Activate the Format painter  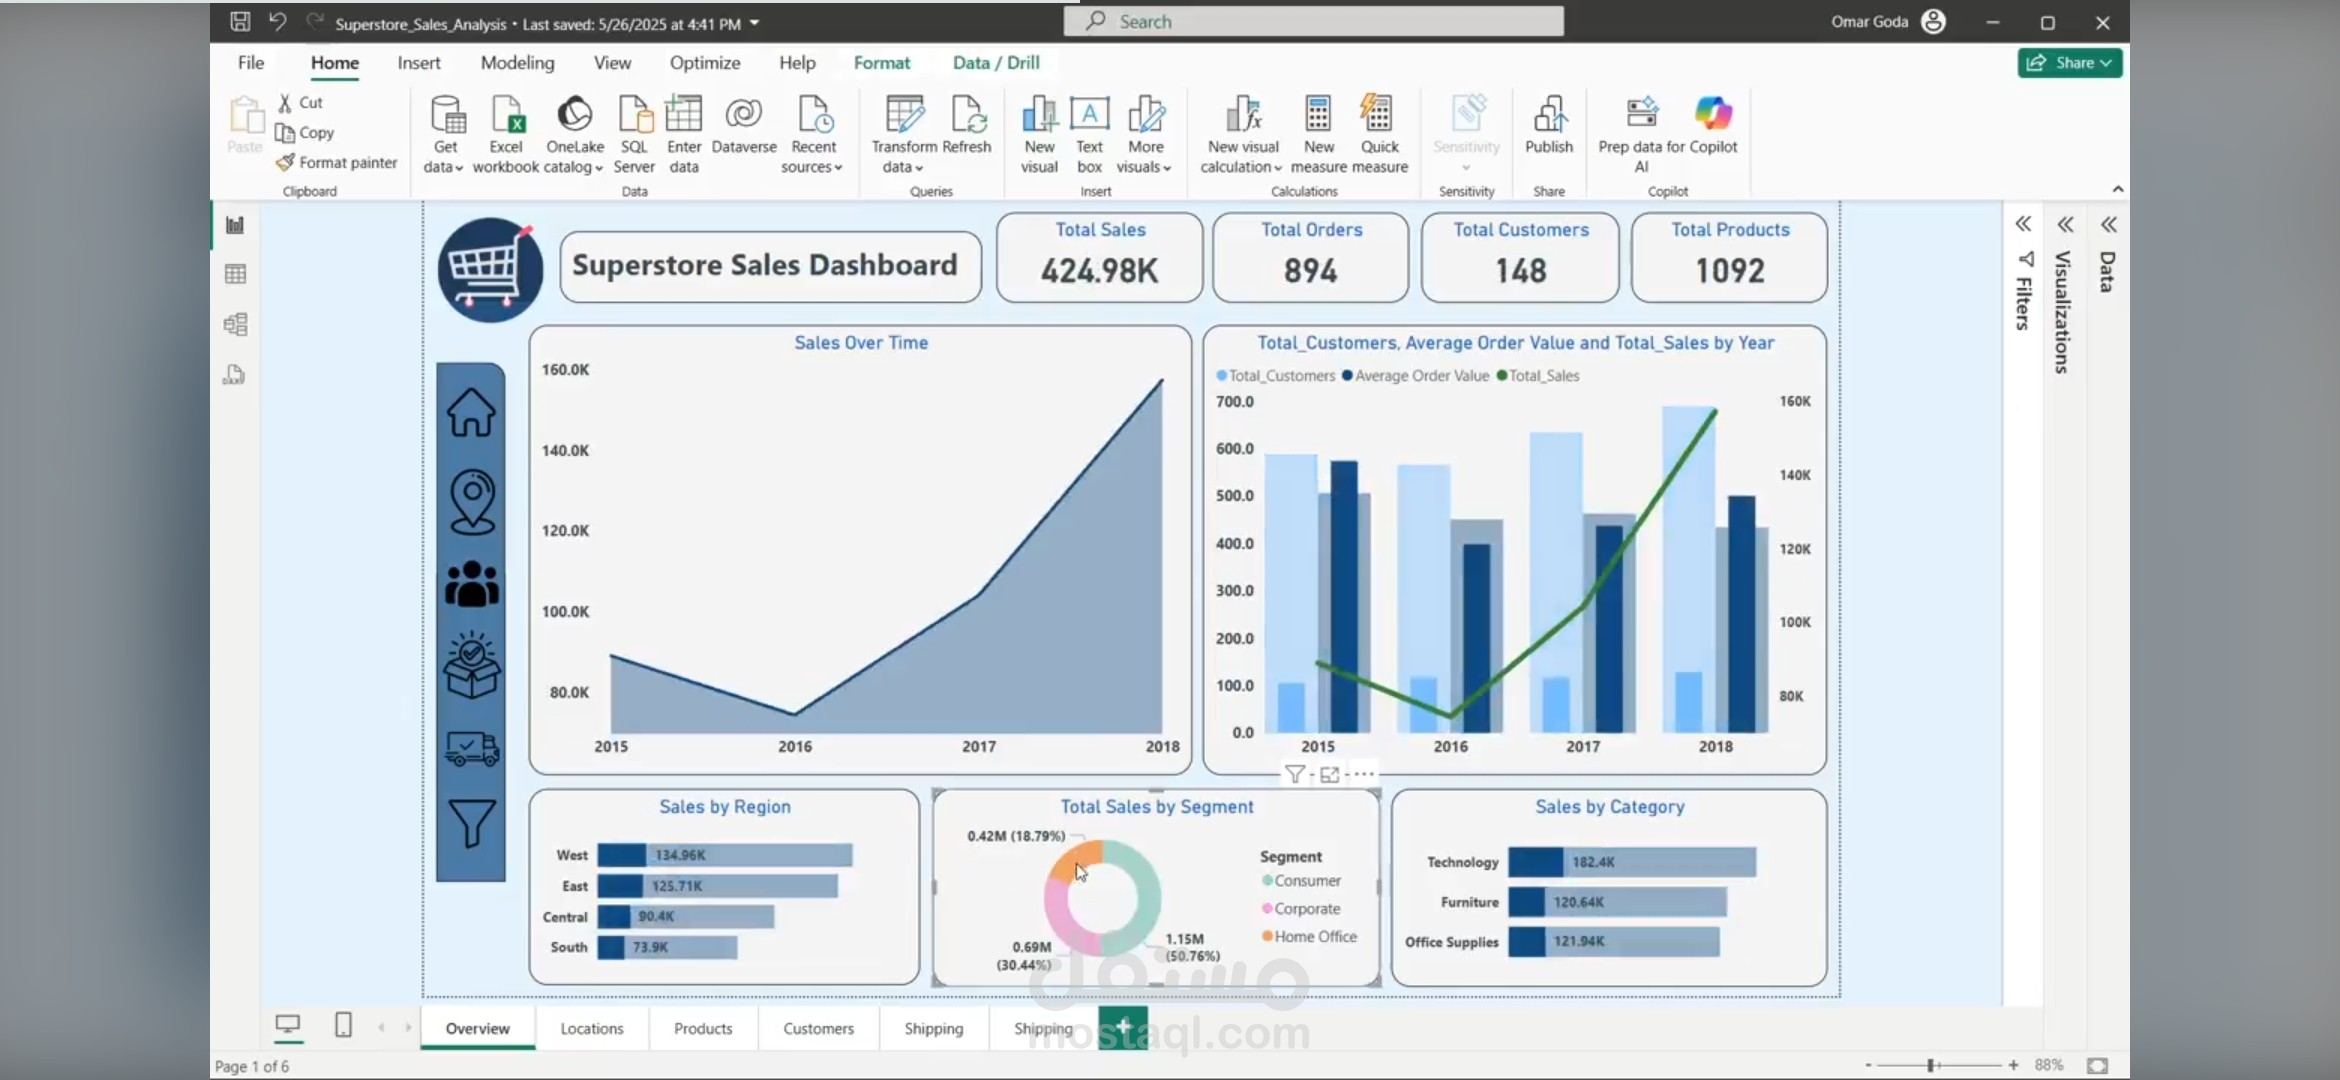[337, 162]
